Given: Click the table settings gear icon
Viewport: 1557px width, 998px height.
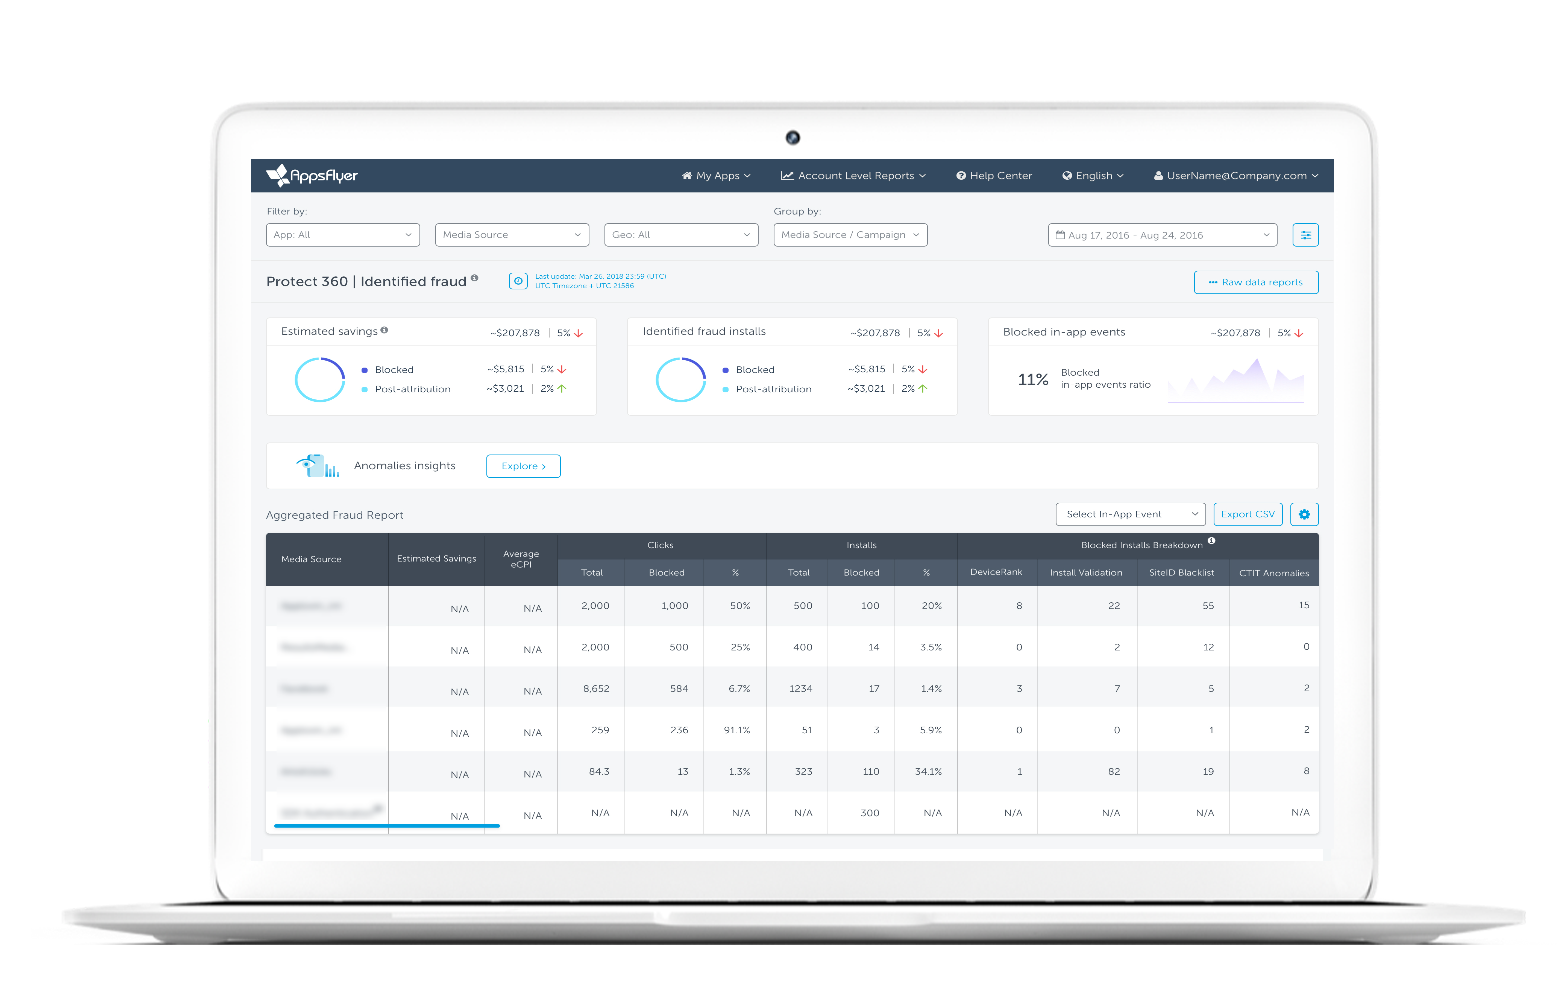Looking at the screenshot, I should point(1304,514).
